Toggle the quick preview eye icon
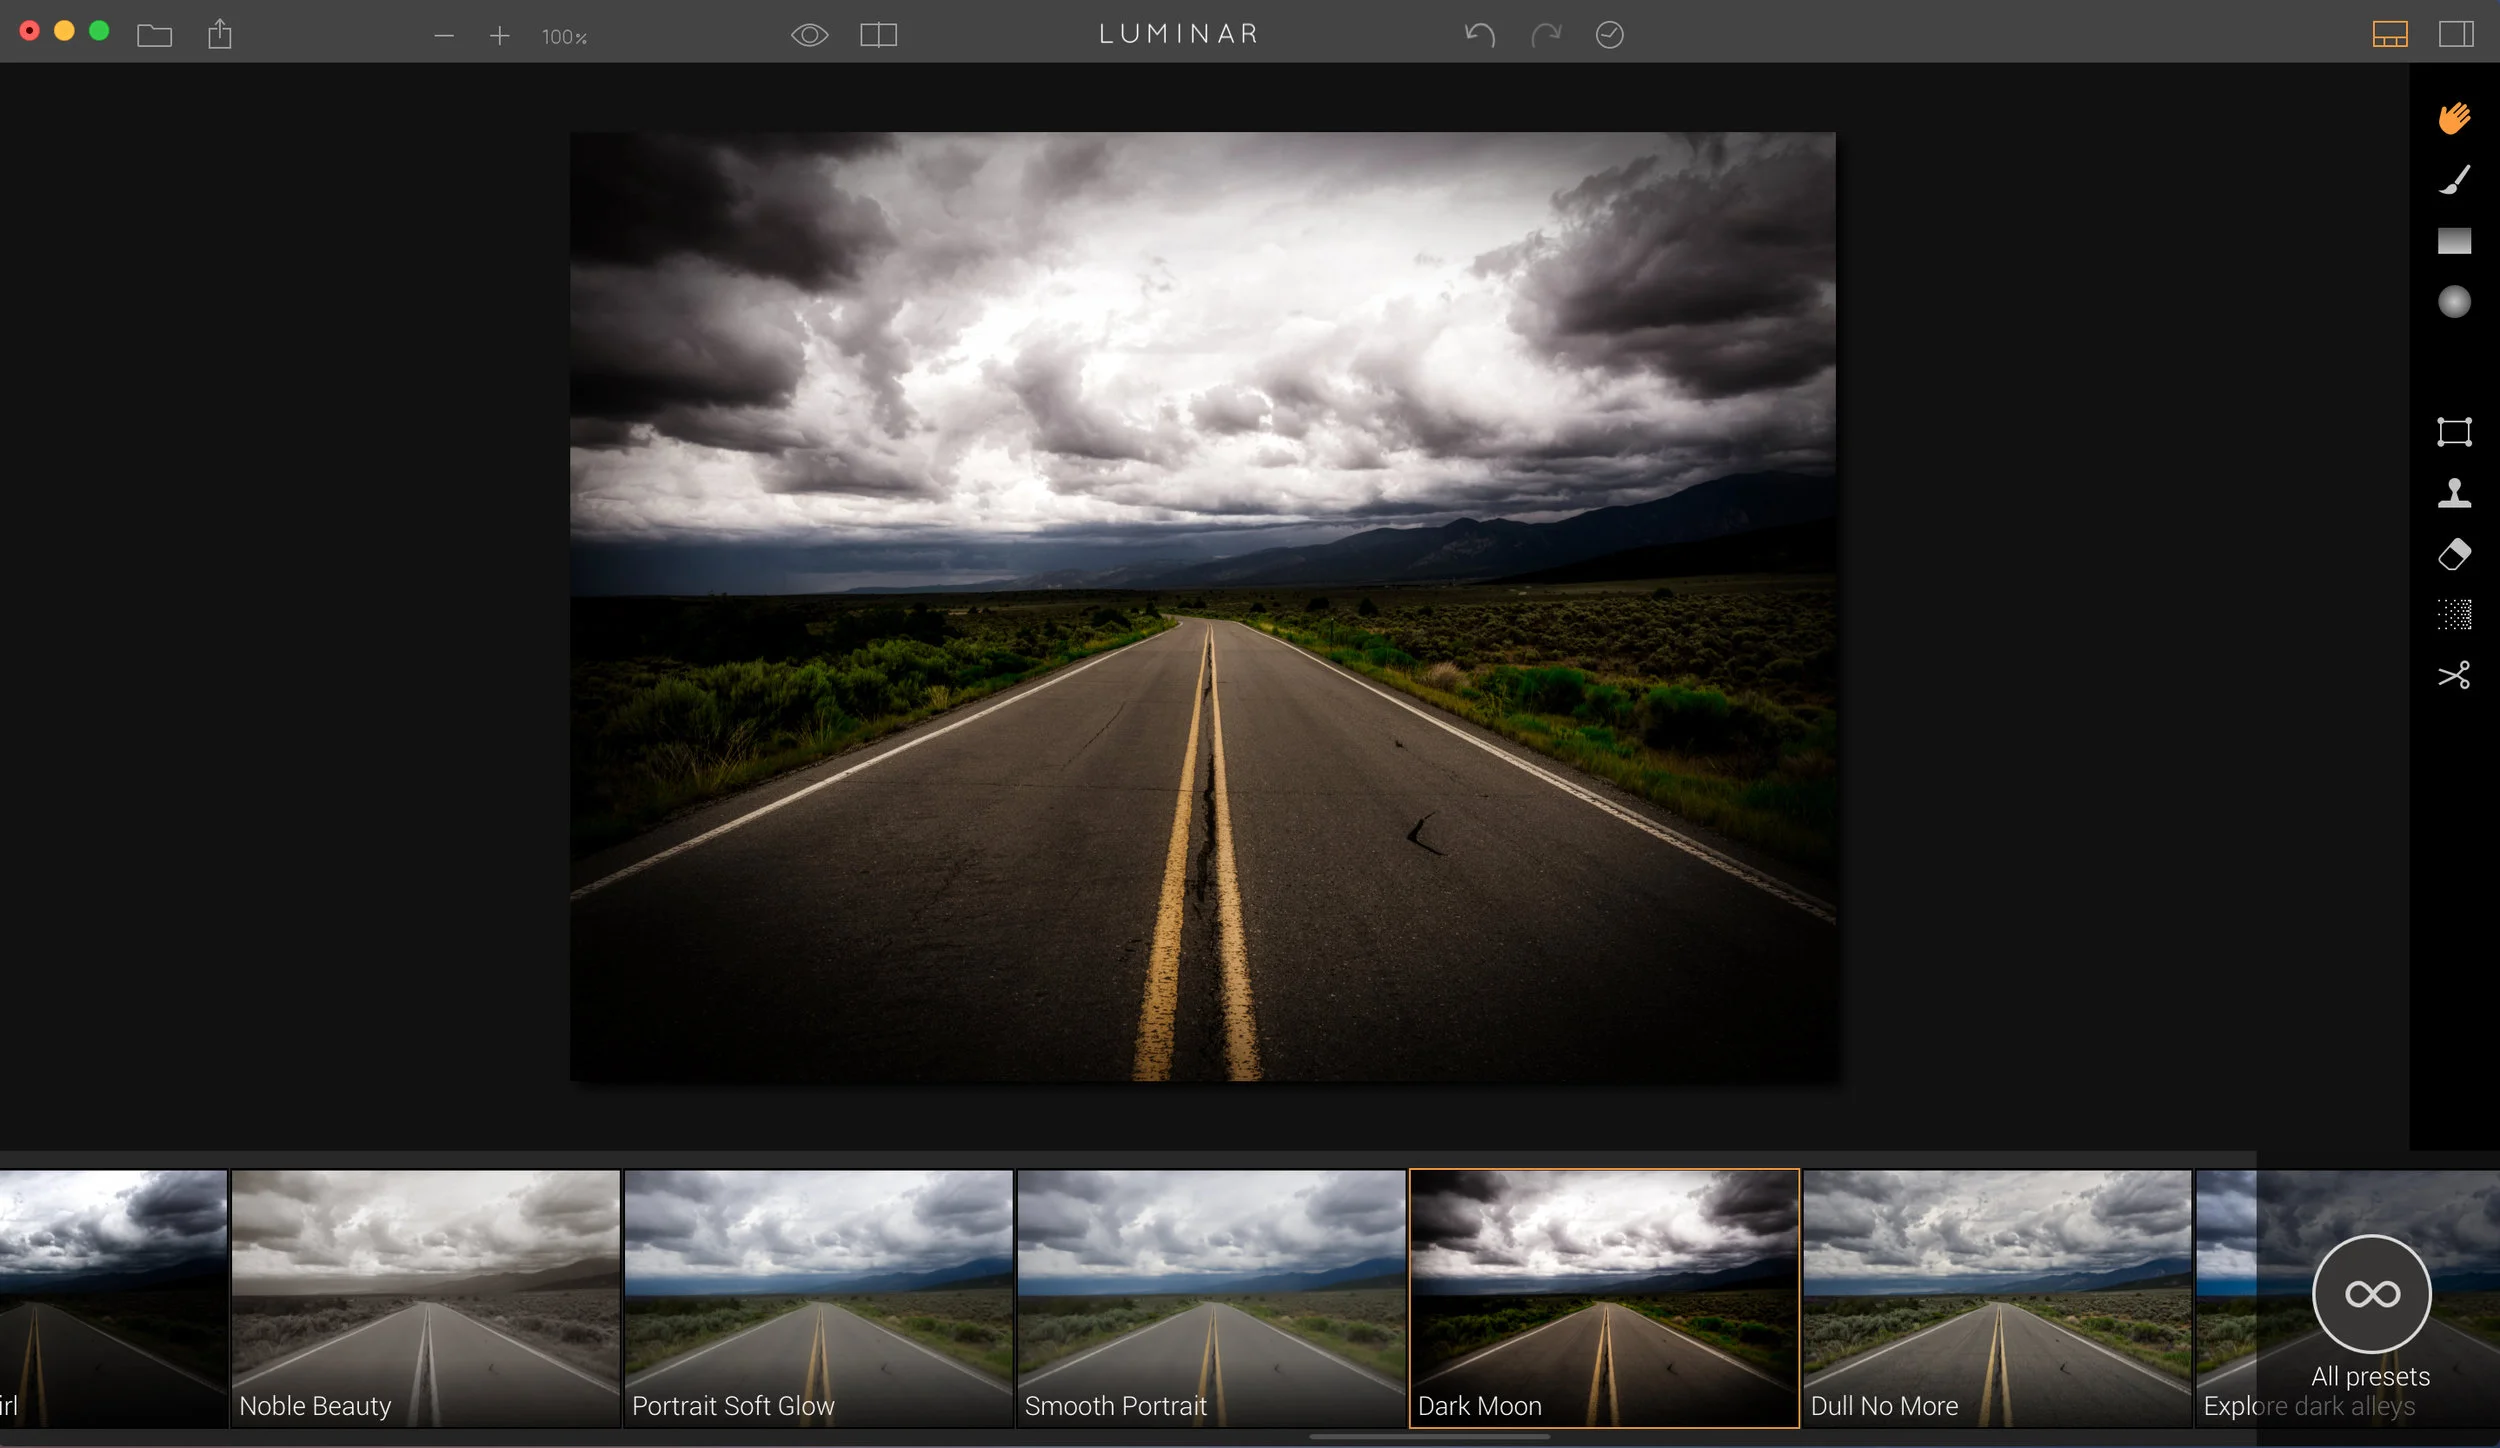Screen dimensions: 2500x1448 (809, 35)
